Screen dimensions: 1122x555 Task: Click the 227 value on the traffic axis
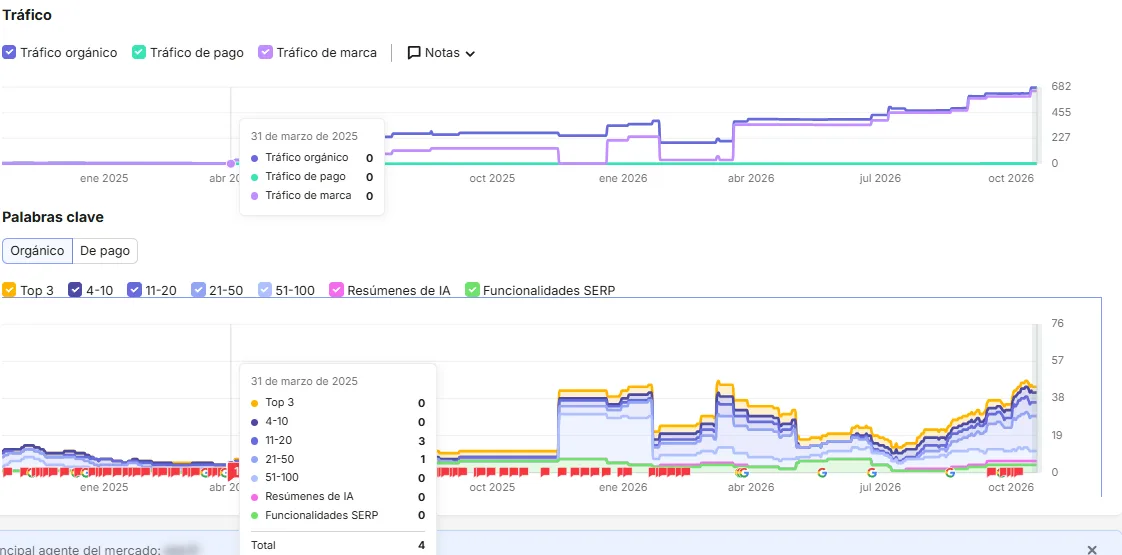coord(1060,137)
